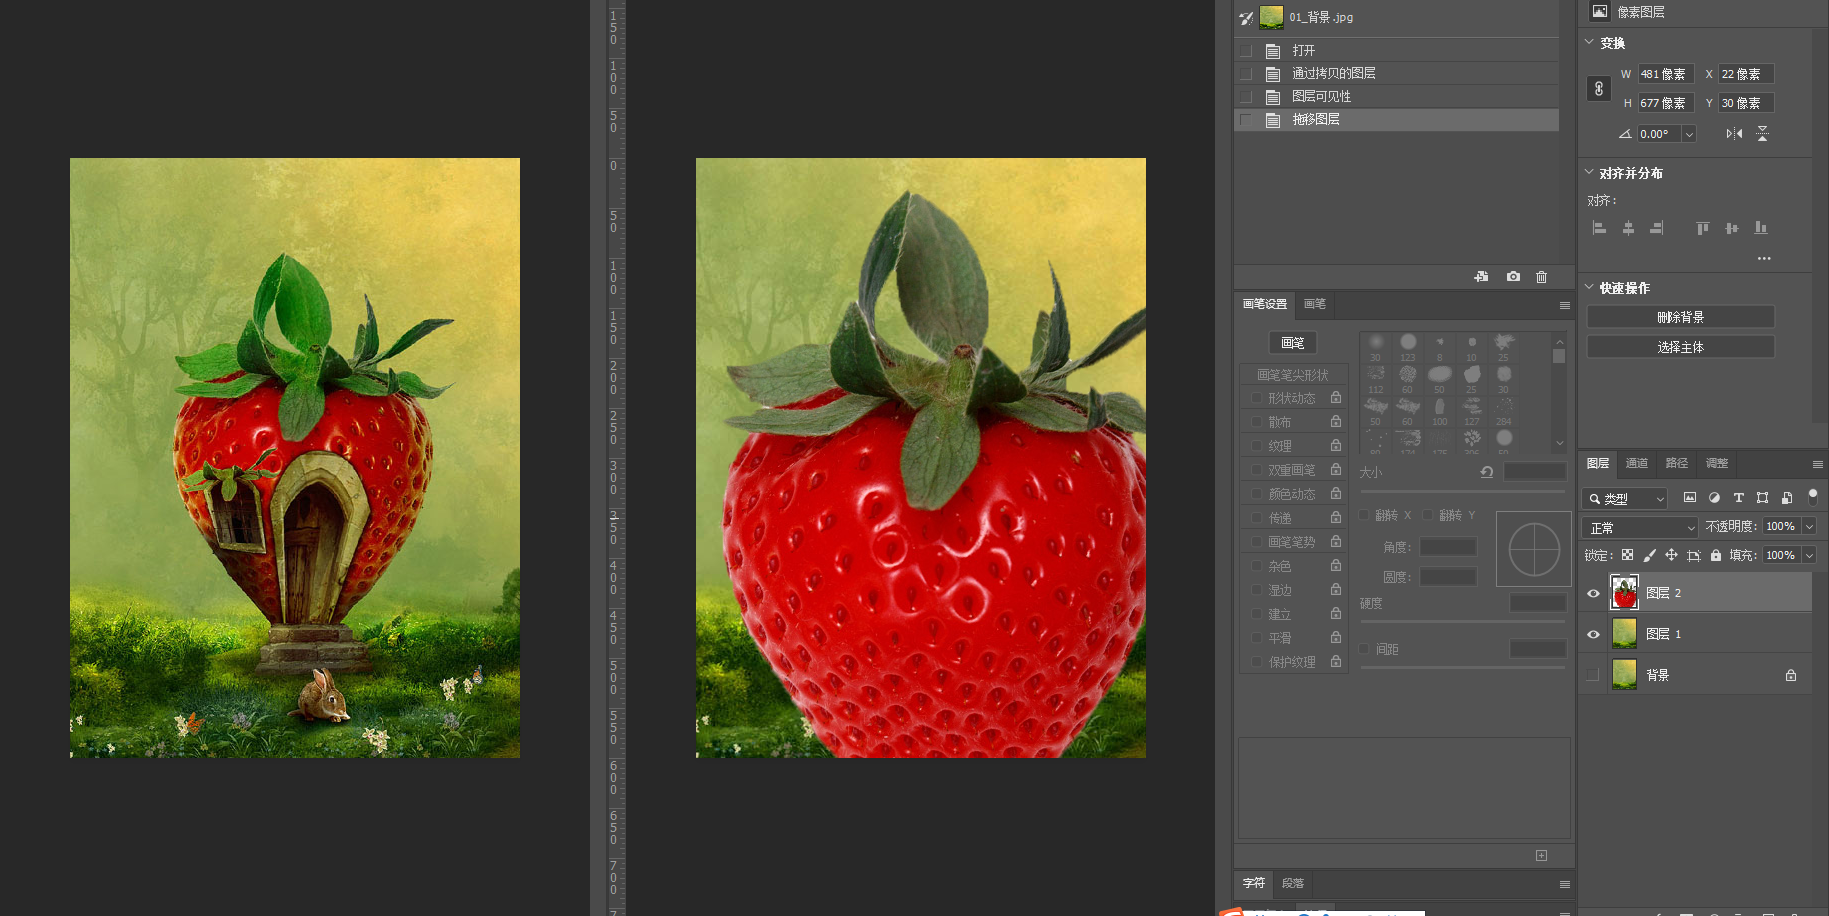Open the 填充 percentage dropdown arrow
Viewport: 1829px width, 916px height.
(x=1809, y=555)
